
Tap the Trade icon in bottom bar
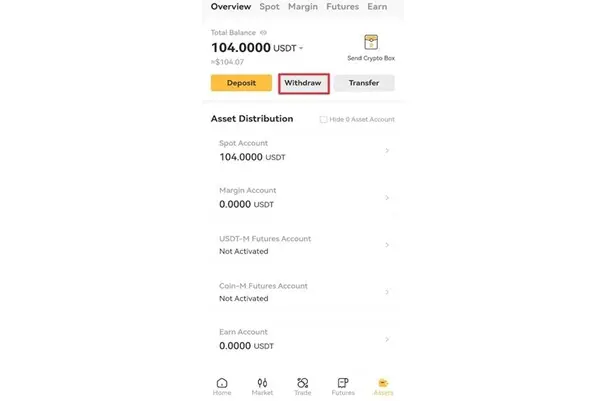click(303, 383)
